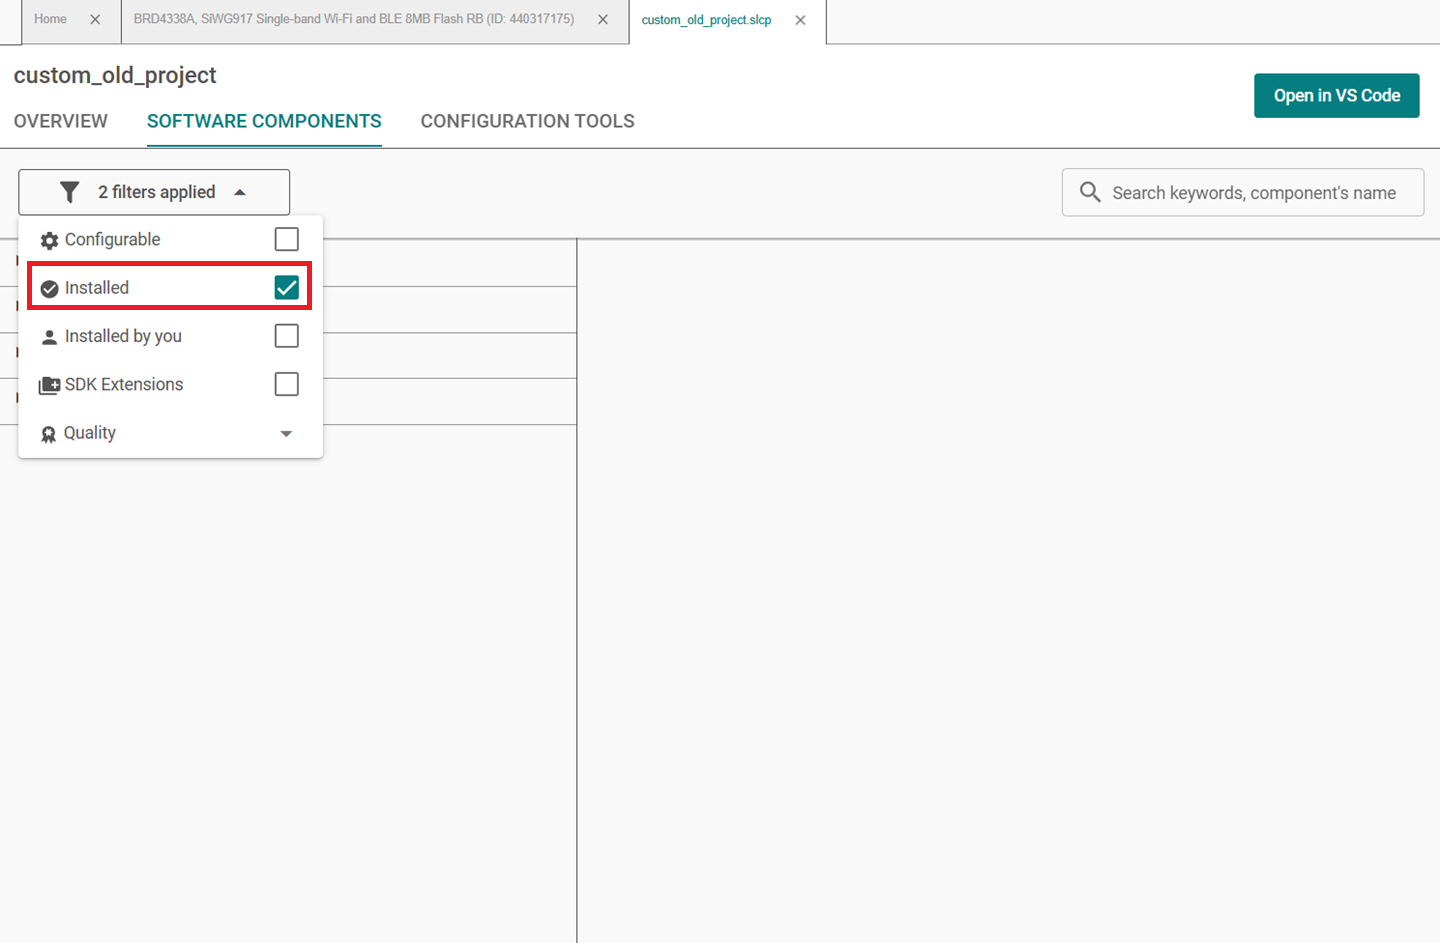Enable the Configurable filter checkbox
This screenshot has height=943, width=1440.
click(x=286, y=239)
